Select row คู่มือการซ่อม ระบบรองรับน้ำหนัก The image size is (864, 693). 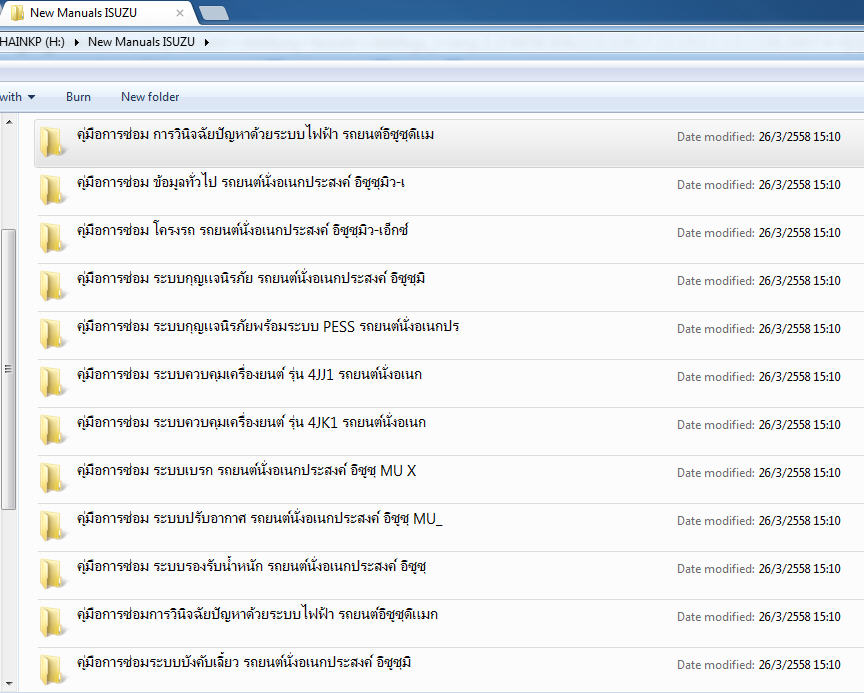tap(449, 574)
